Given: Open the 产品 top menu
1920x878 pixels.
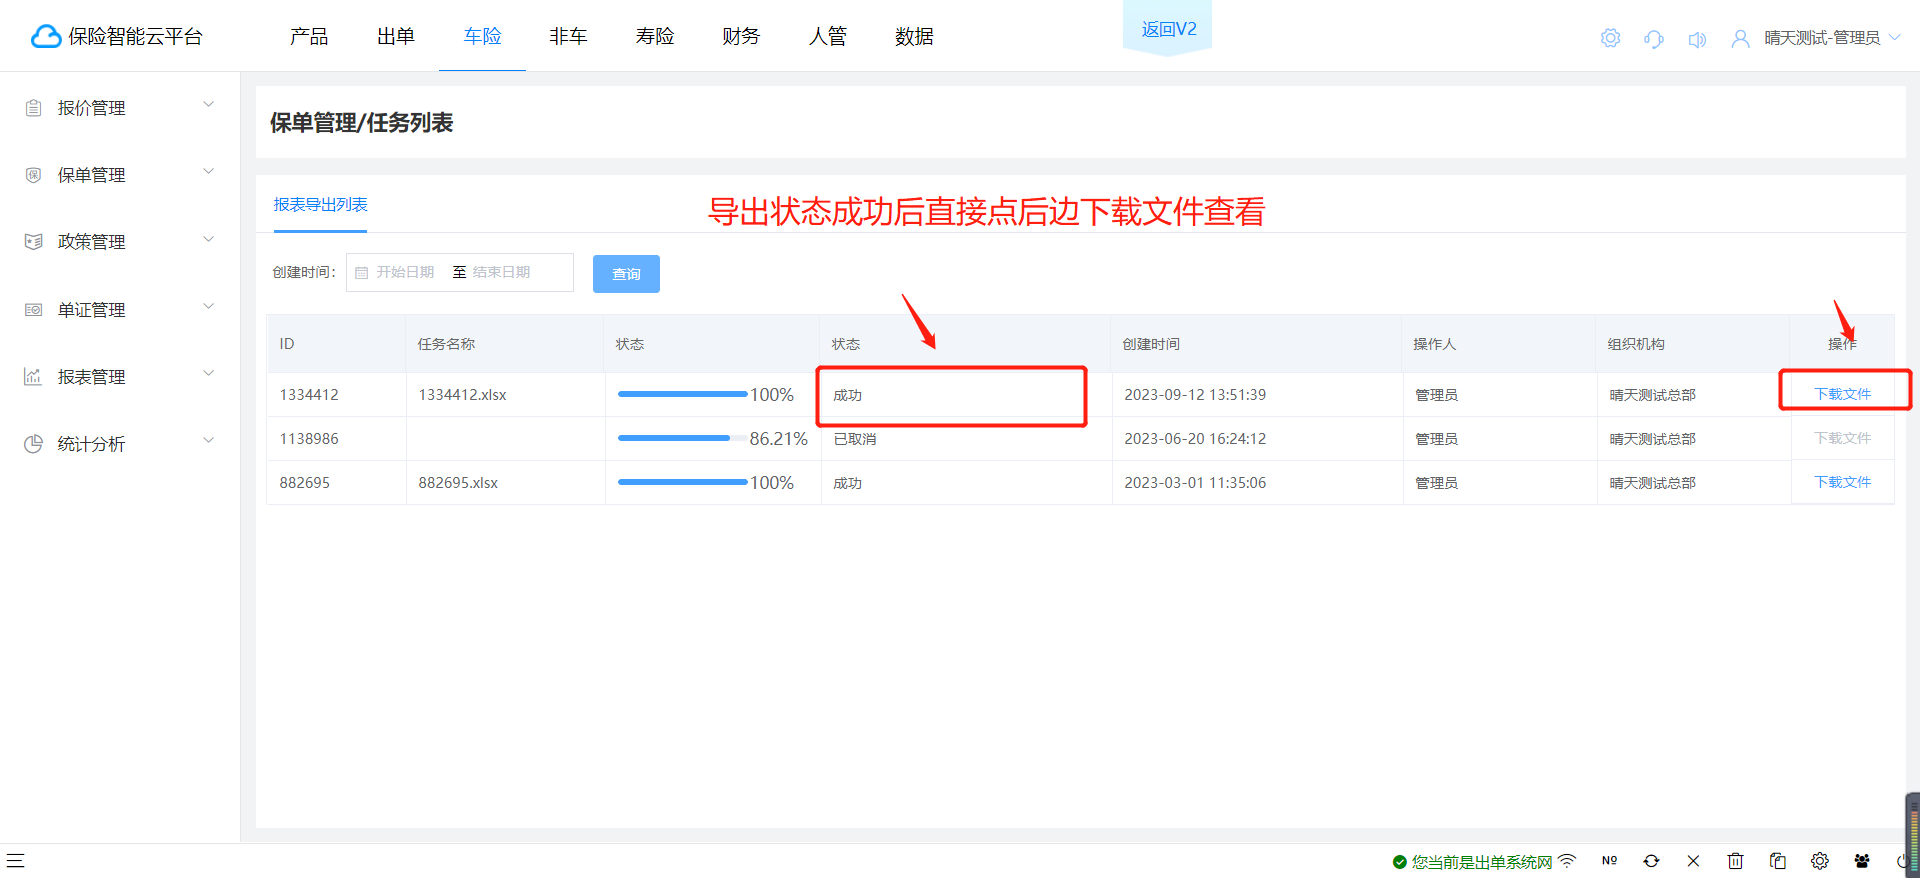Looking at the screenshot, I should click(309, 36).
